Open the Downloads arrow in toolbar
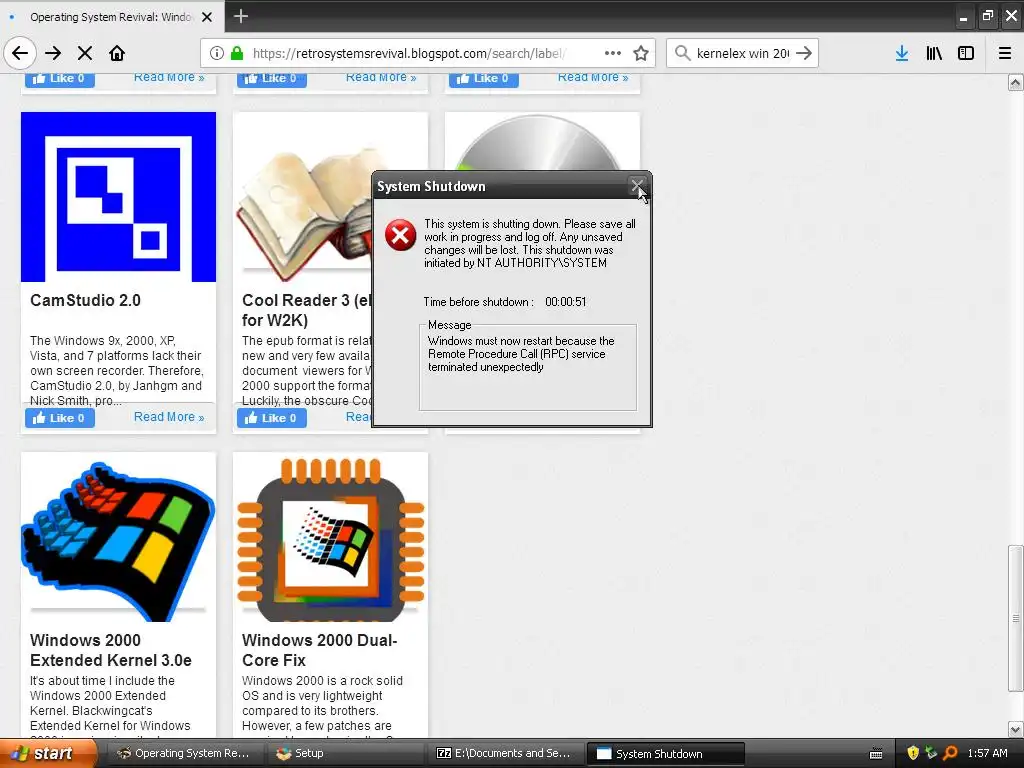 point(902,53)
